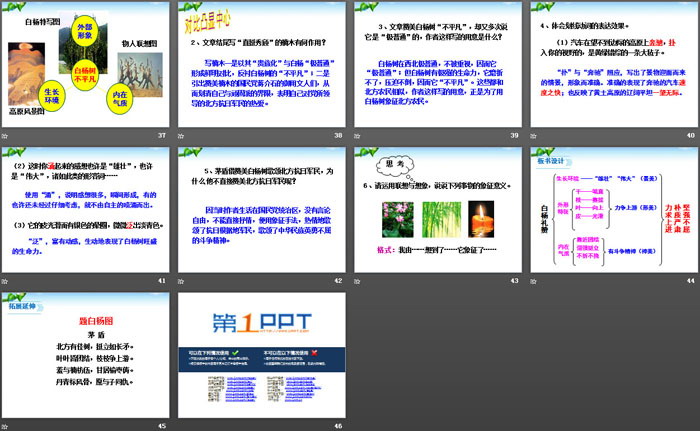
Task: Click slide number 38 label
Action: 338,135
